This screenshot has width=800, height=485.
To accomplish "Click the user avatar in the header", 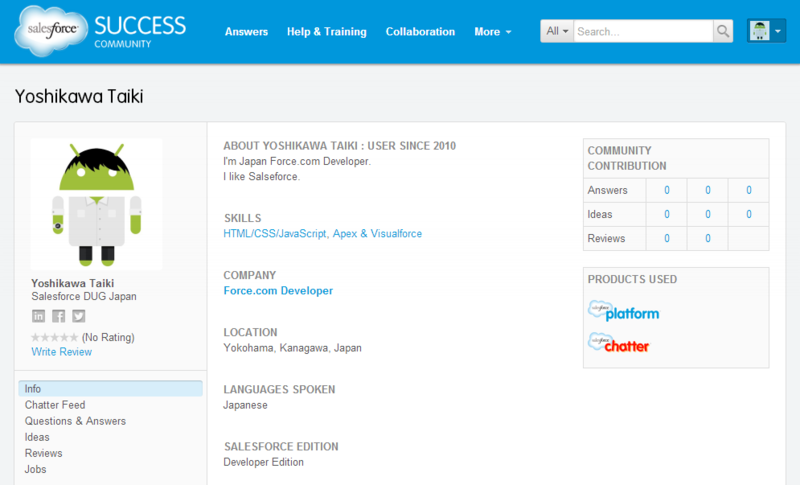I will [759, 31].
